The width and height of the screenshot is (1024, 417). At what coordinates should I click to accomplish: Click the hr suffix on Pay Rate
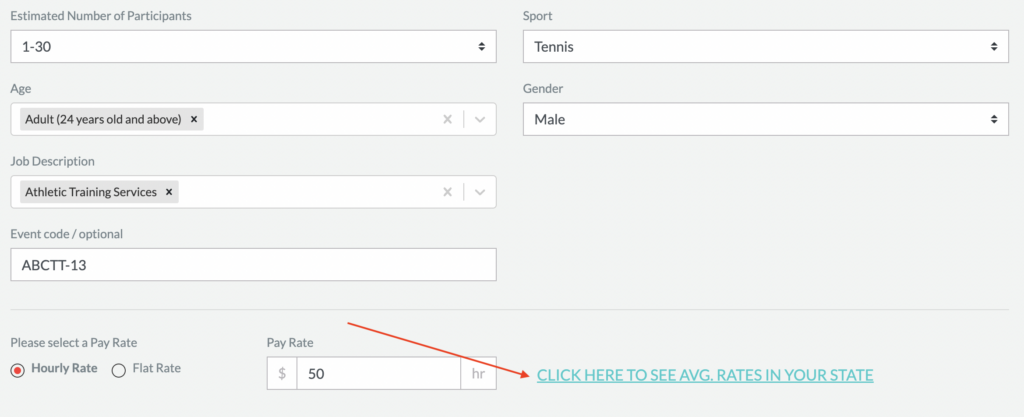pos(479,373)
